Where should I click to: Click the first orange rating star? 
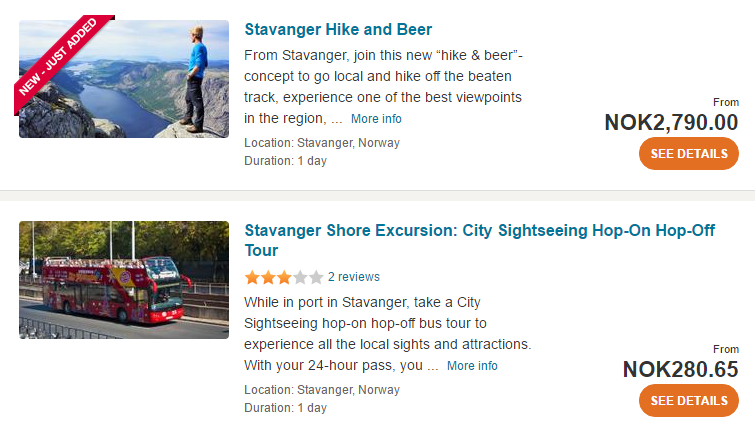(252, 277)
